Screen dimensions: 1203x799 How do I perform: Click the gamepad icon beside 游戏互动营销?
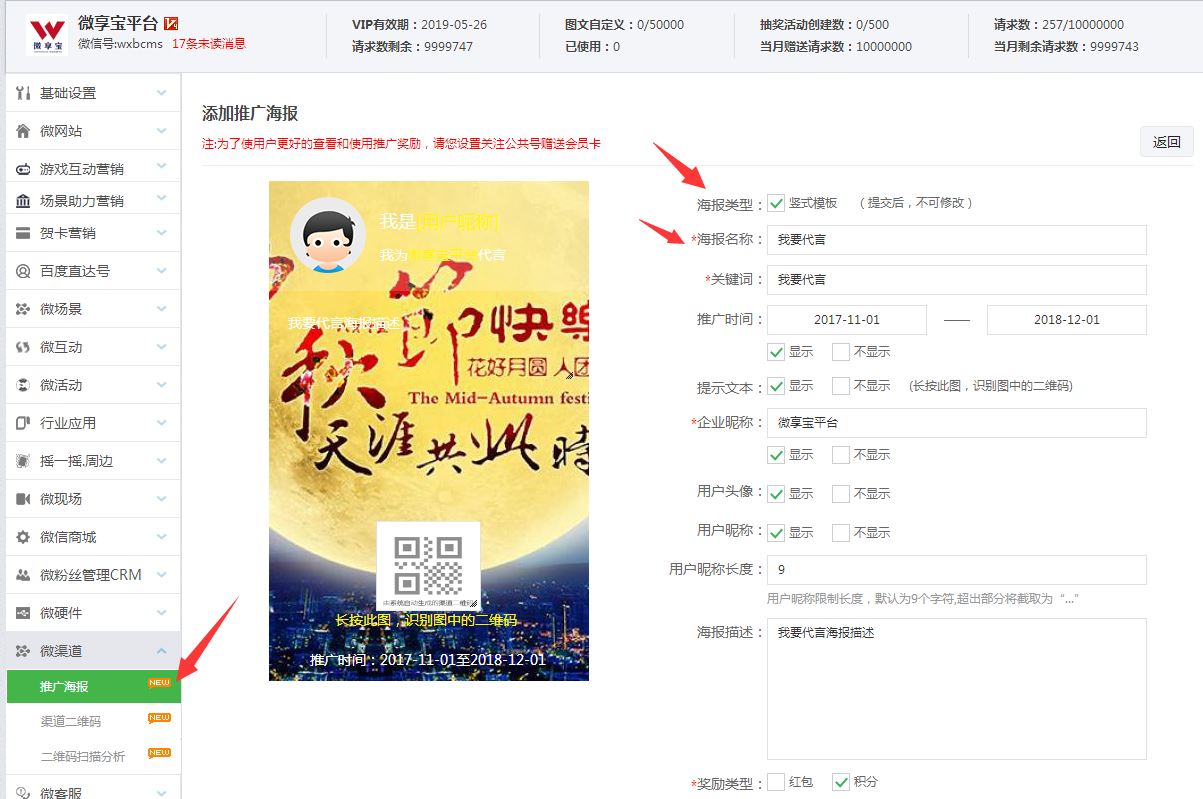(22, 169)
